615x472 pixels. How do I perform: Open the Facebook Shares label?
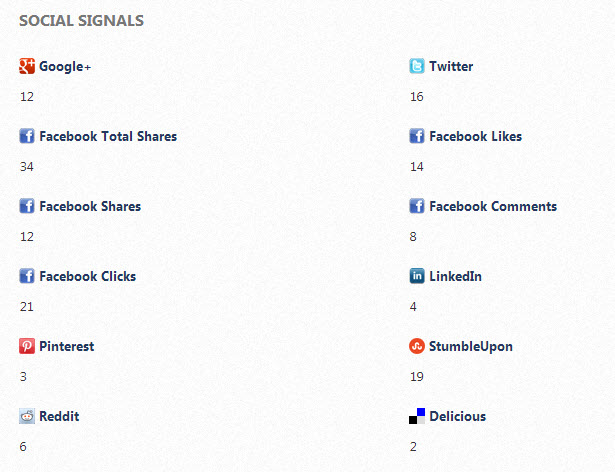click(90, 207)
